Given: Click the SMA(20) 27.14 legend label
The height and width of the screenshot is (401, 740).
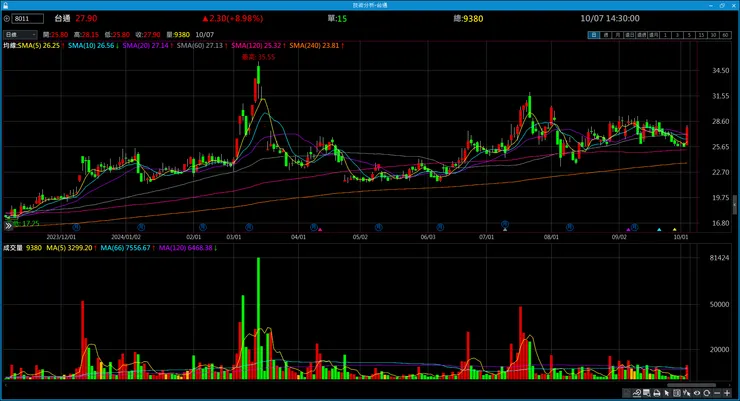Looking at the screenshot, I should point(145,45).
